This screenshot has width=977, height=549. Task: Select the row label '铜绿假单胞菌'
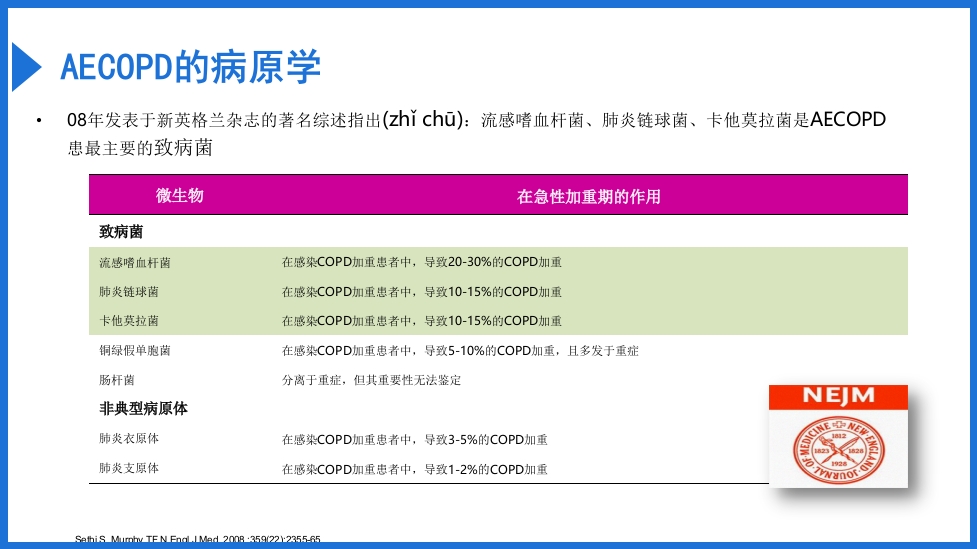coord(135,350)
